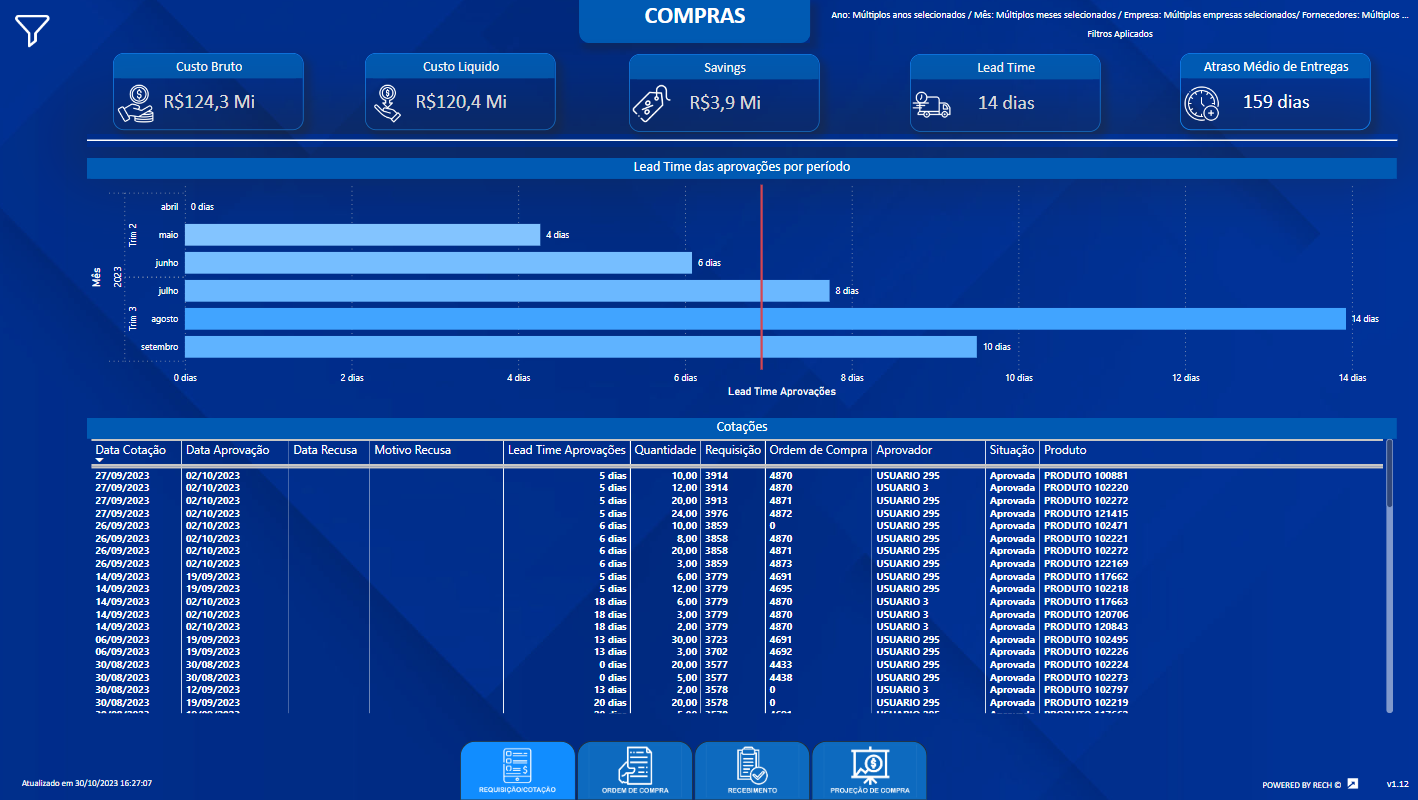Sort by Data Recusa column header
1418x800 pixels.
[x=325, y=450]
